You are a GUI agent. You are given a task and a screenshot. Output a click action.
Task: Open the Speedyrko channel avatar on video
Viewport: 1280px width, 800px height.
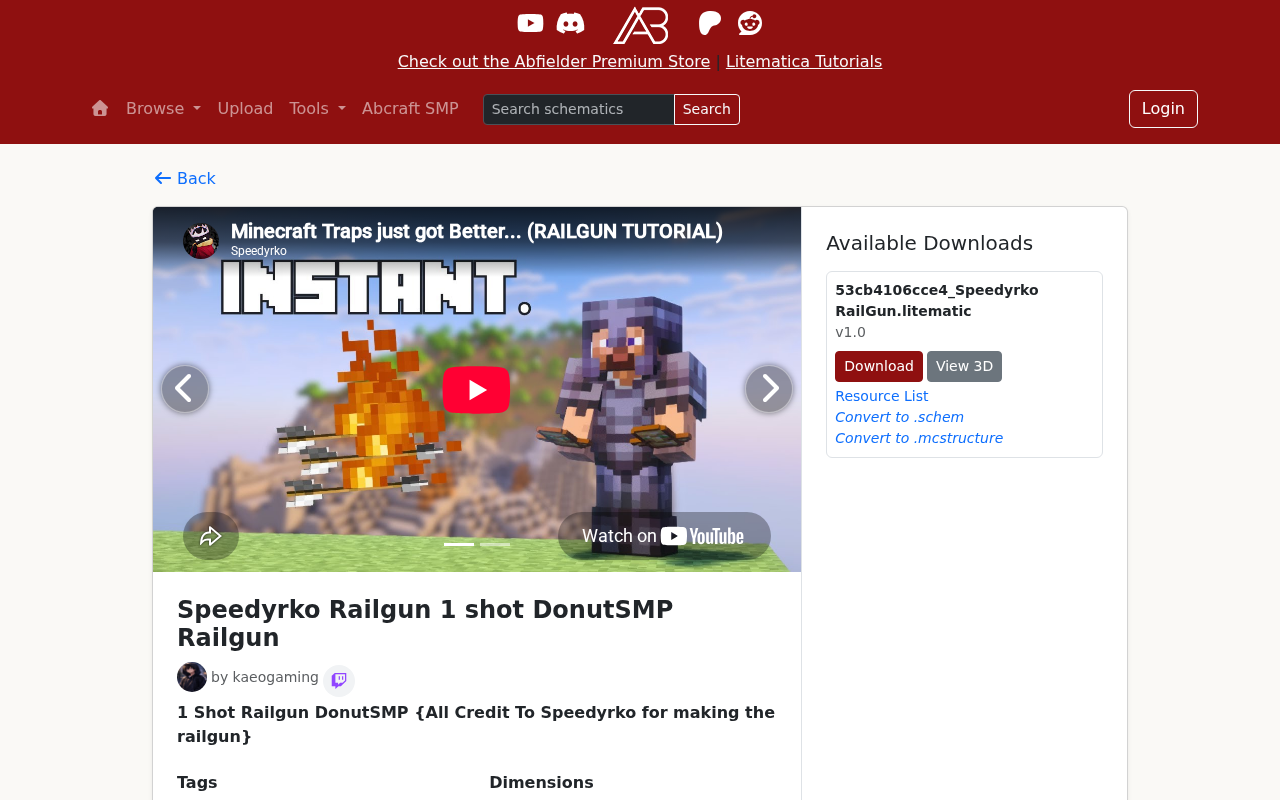[201, 241]
